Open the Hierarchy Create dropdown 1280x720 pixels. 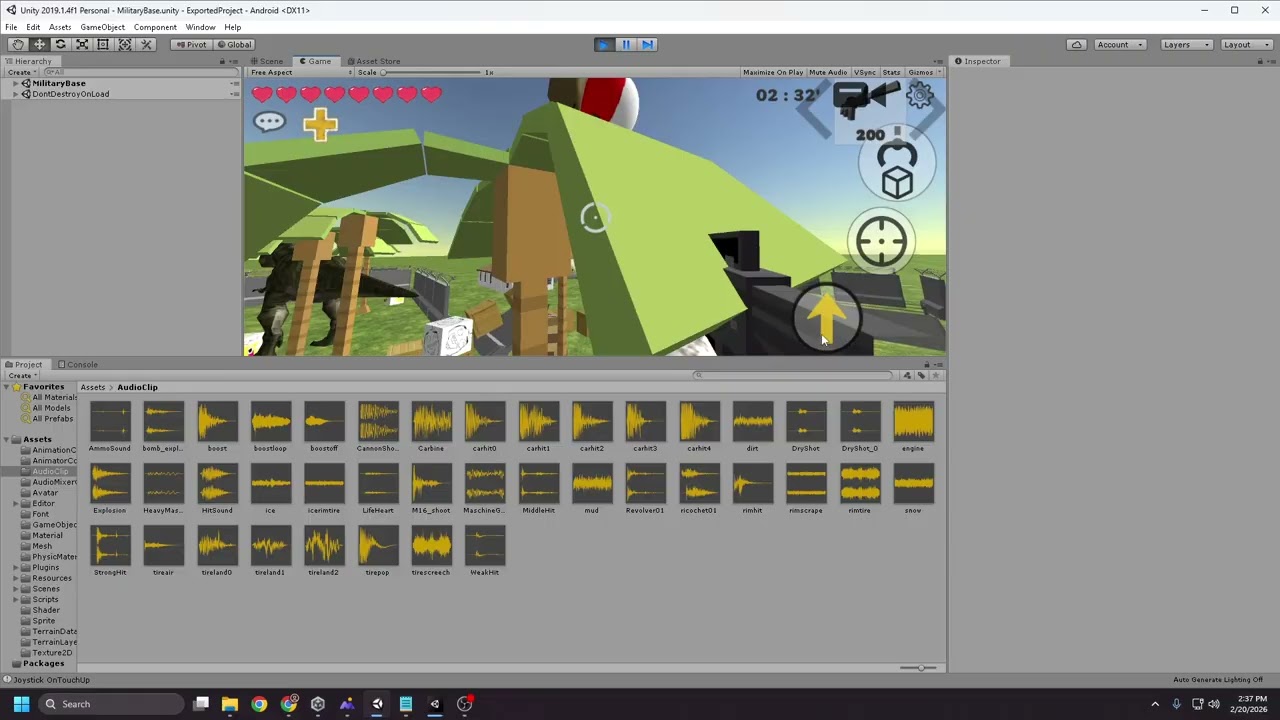(22, 72)
